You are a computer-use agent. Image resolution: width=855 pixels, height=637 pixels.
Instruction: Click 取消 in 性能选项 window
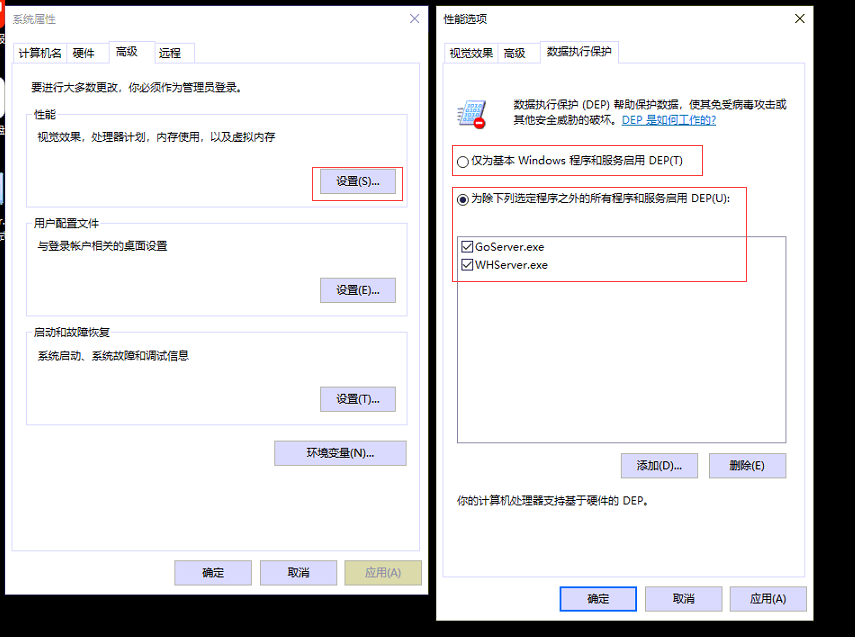684,599
